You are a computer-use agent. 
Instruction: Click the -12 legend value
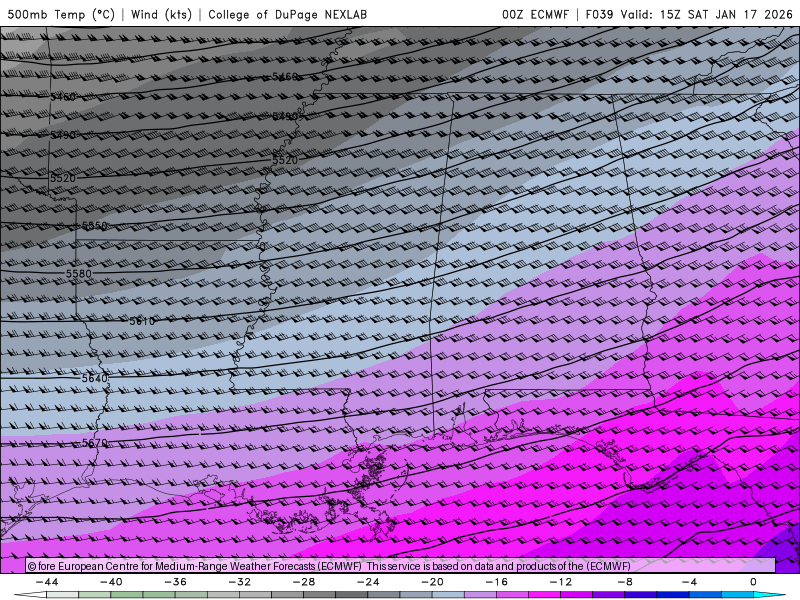[561, 582]
